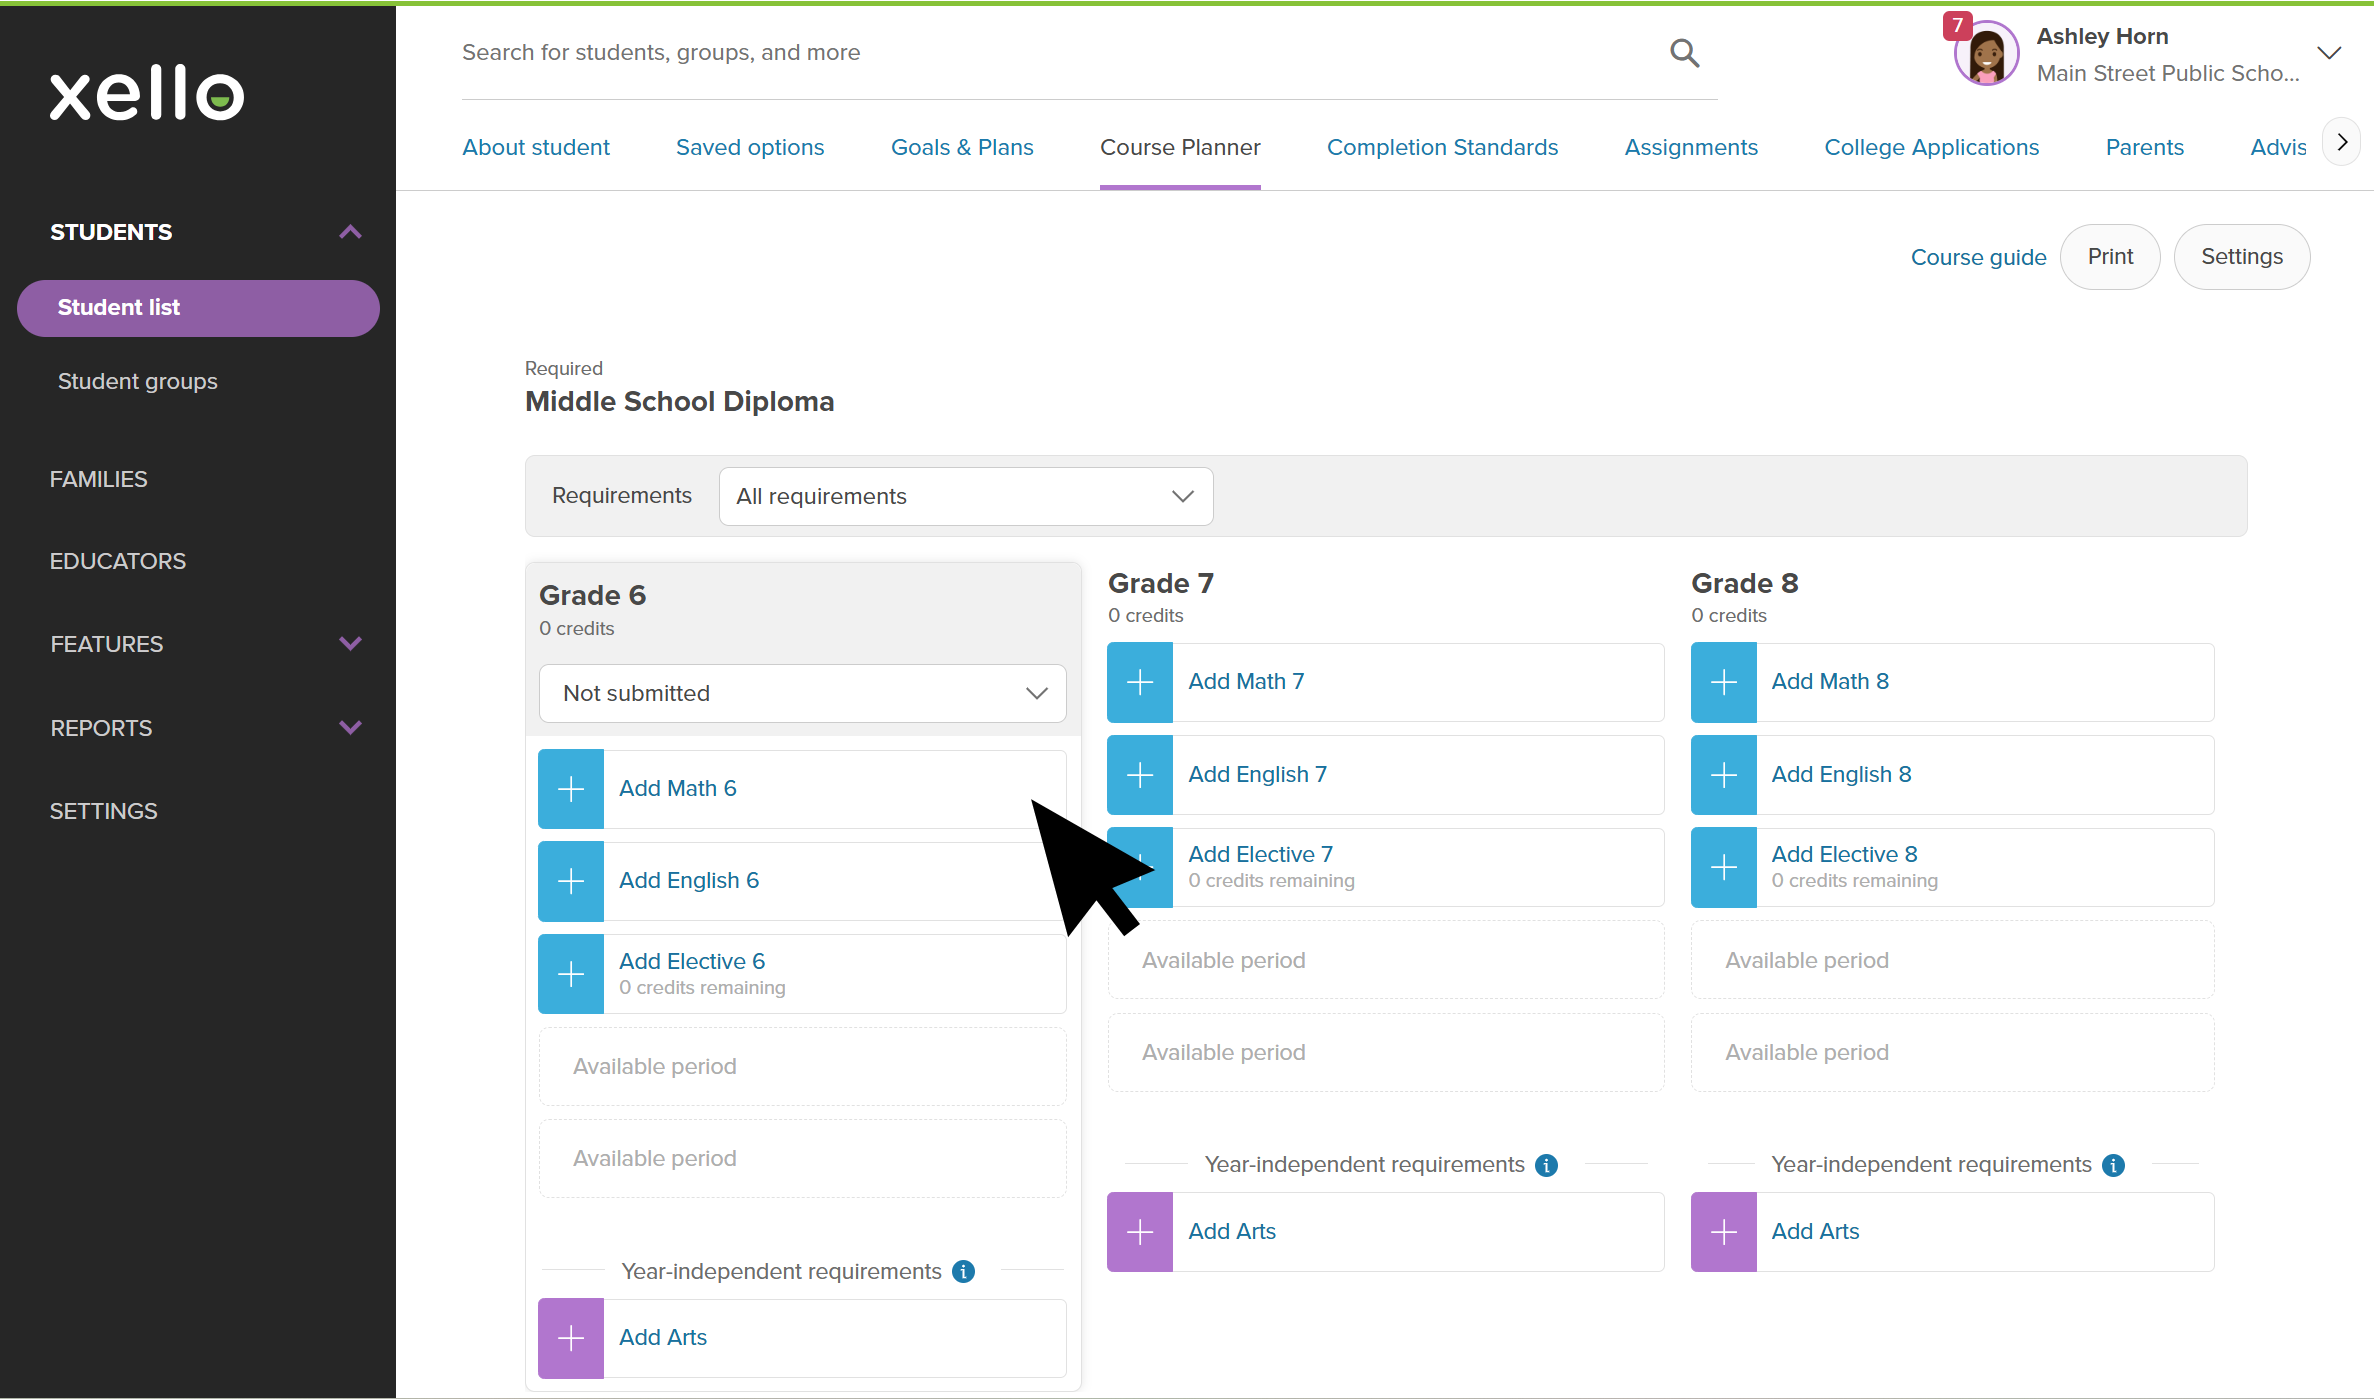The width and height of the screenshot is (2374, 1399).
Task: Switch to the Completion Standards tab
Action: pyautogui.click(x=1442, y=148)
